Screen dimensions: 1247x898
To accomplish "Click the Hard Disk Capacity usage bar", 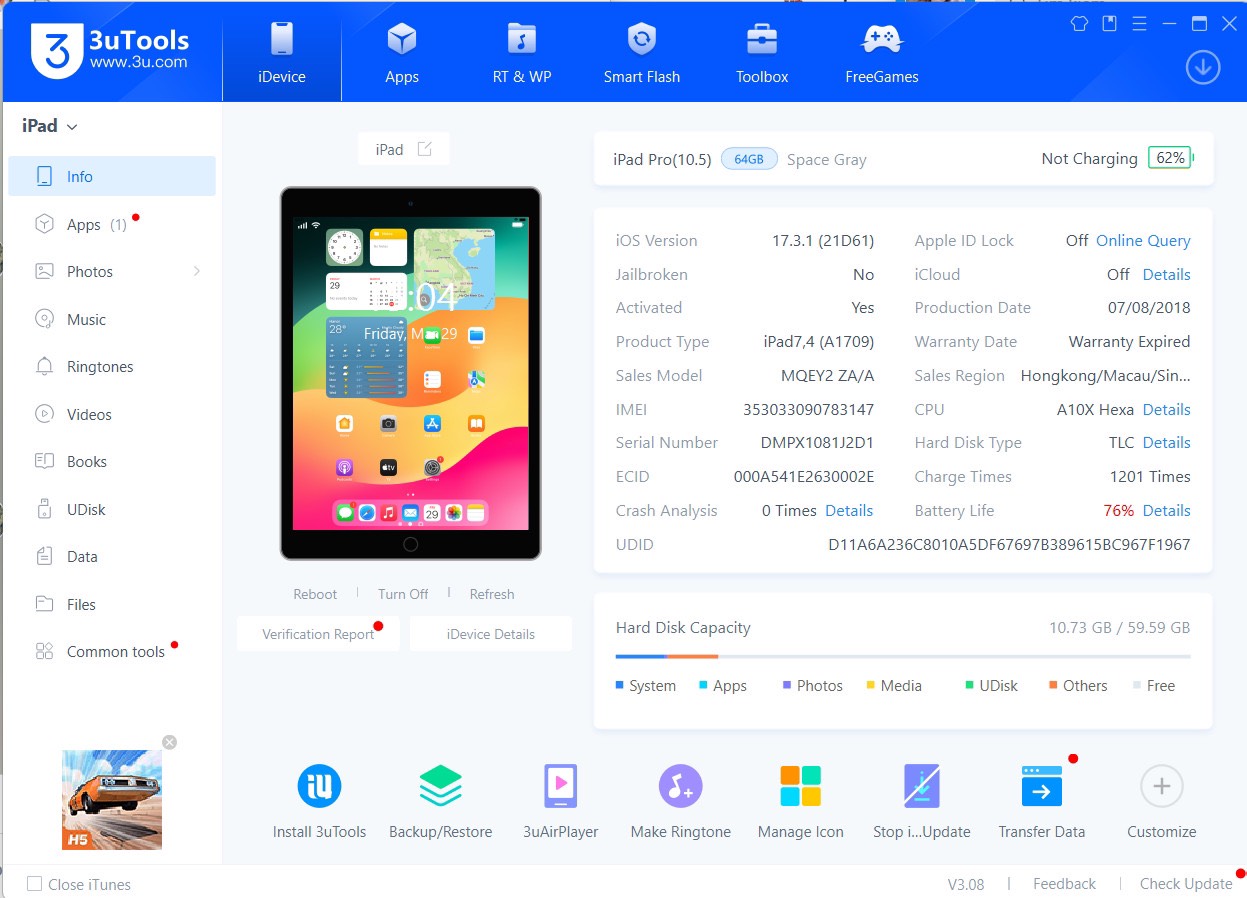I will click(x=902, y=657).
